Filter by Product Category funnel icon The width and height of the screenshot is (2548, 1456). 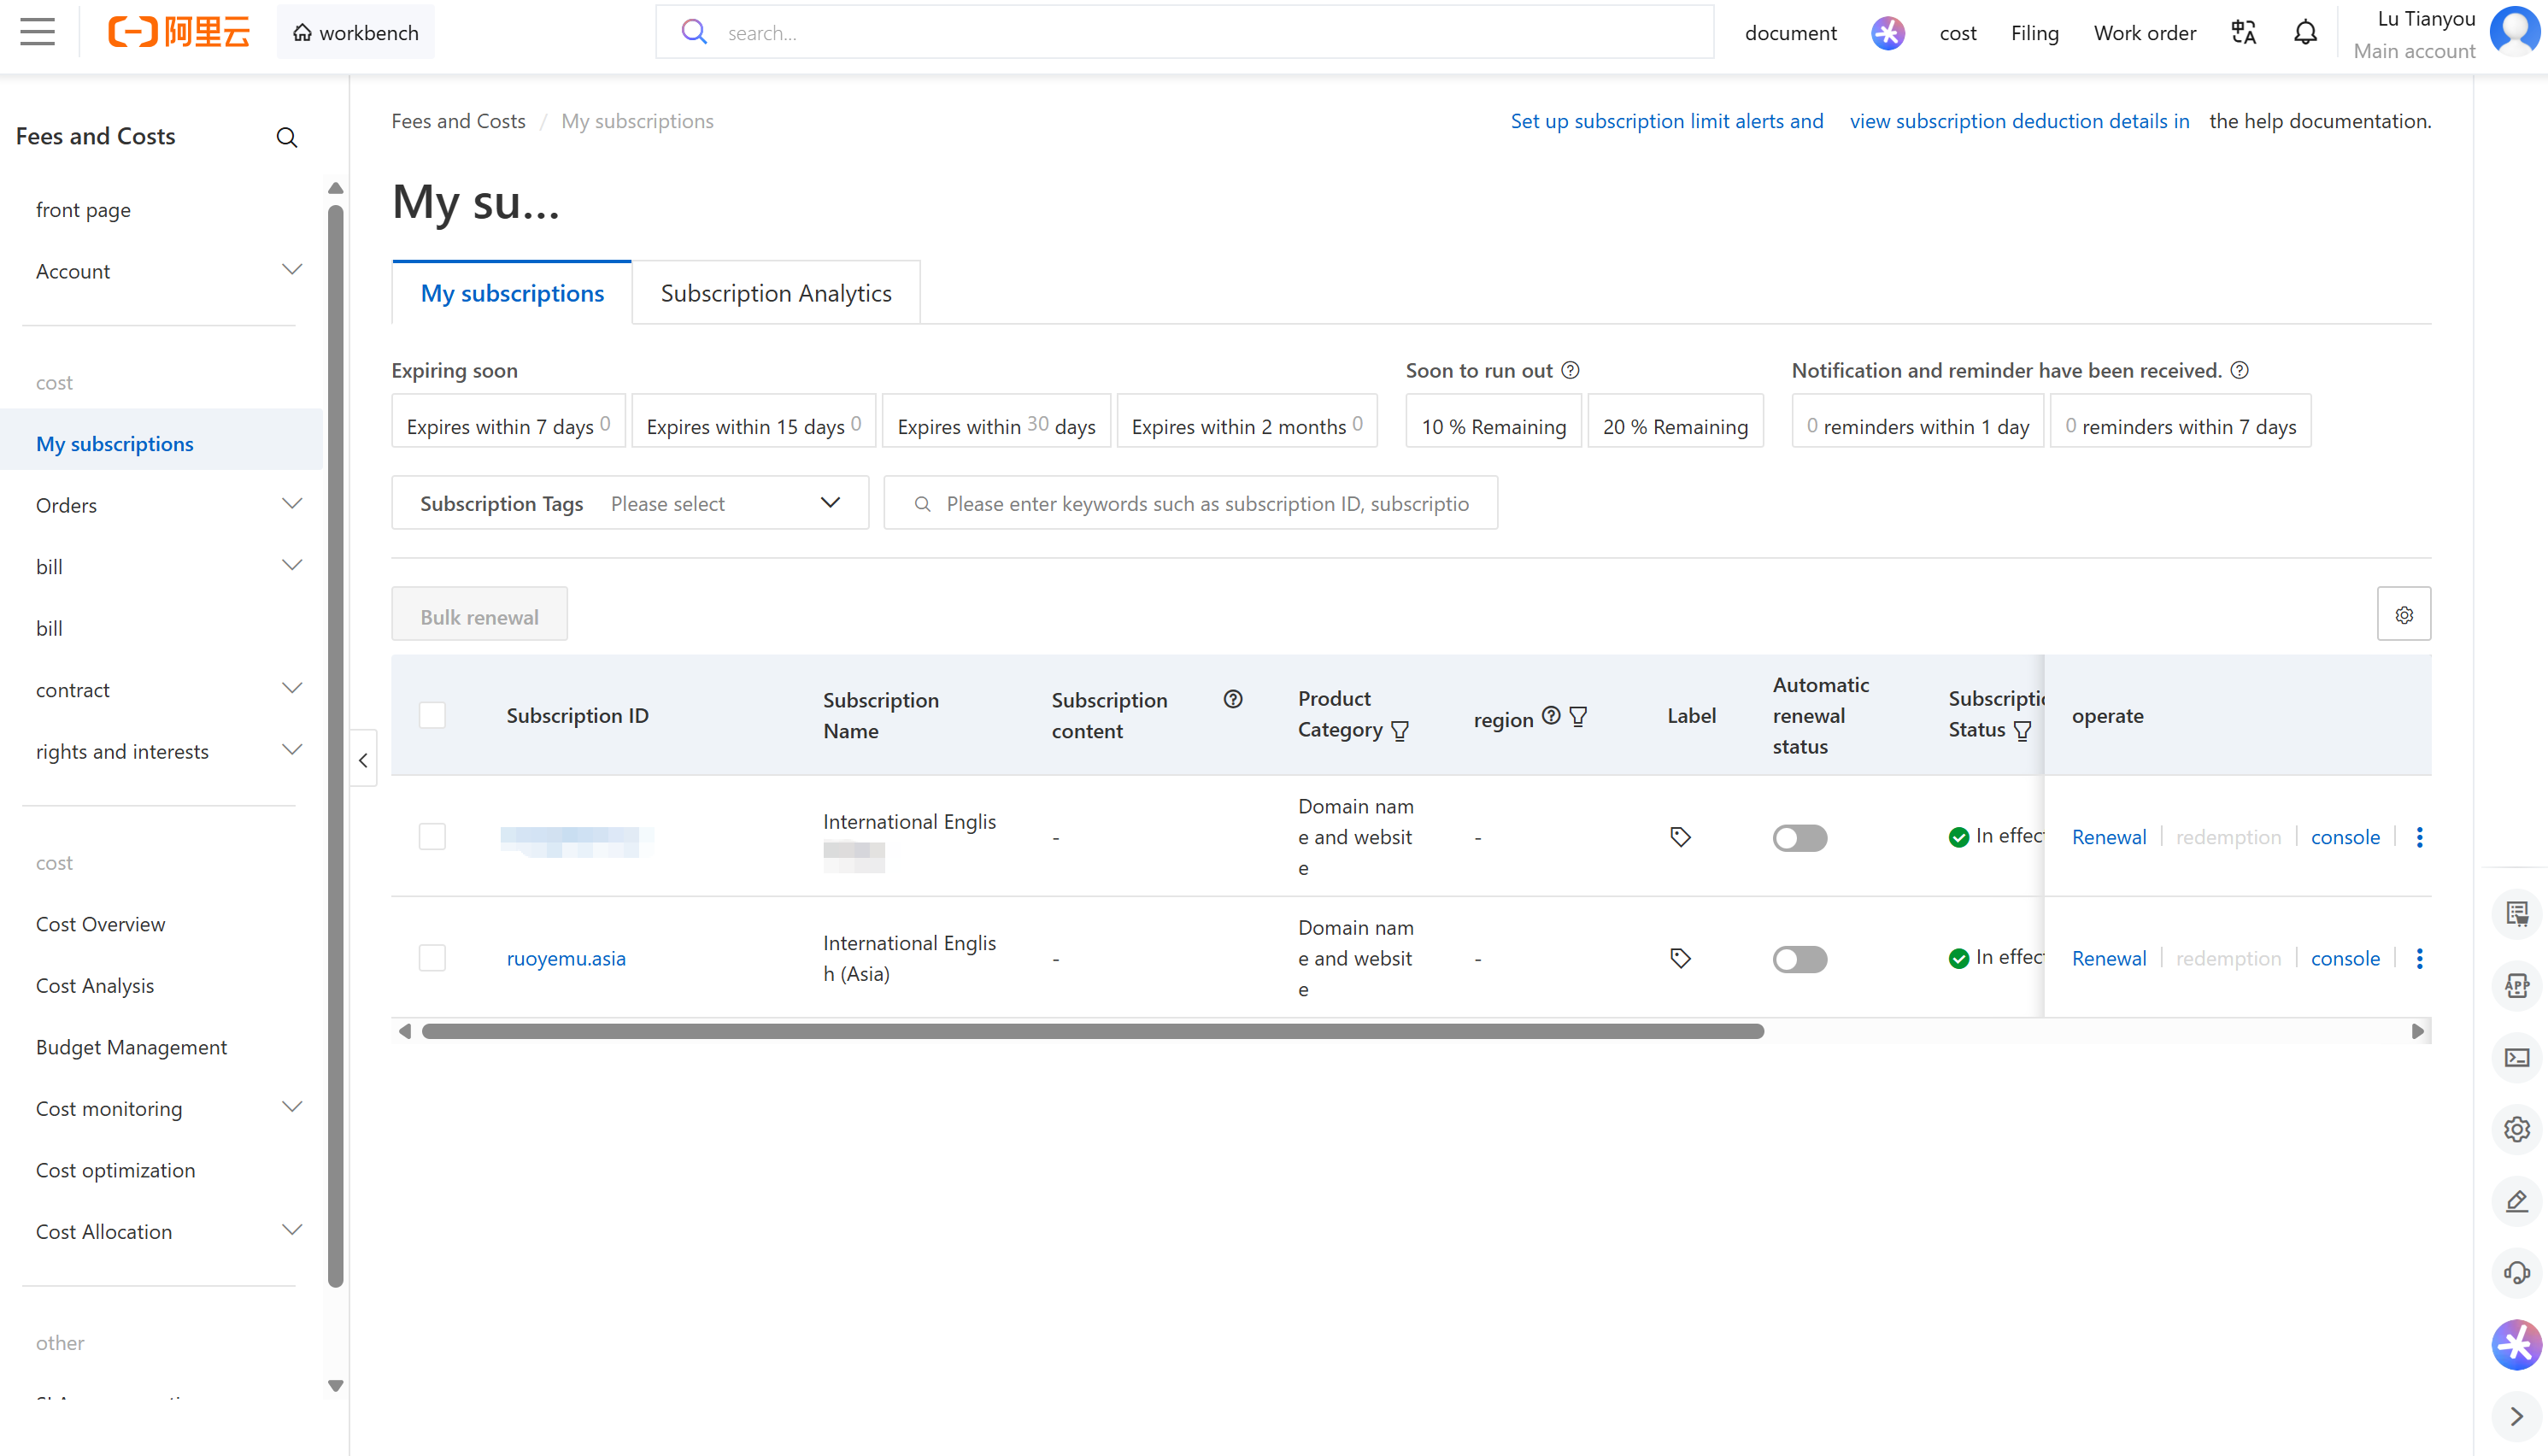(x=1399, y=731)
